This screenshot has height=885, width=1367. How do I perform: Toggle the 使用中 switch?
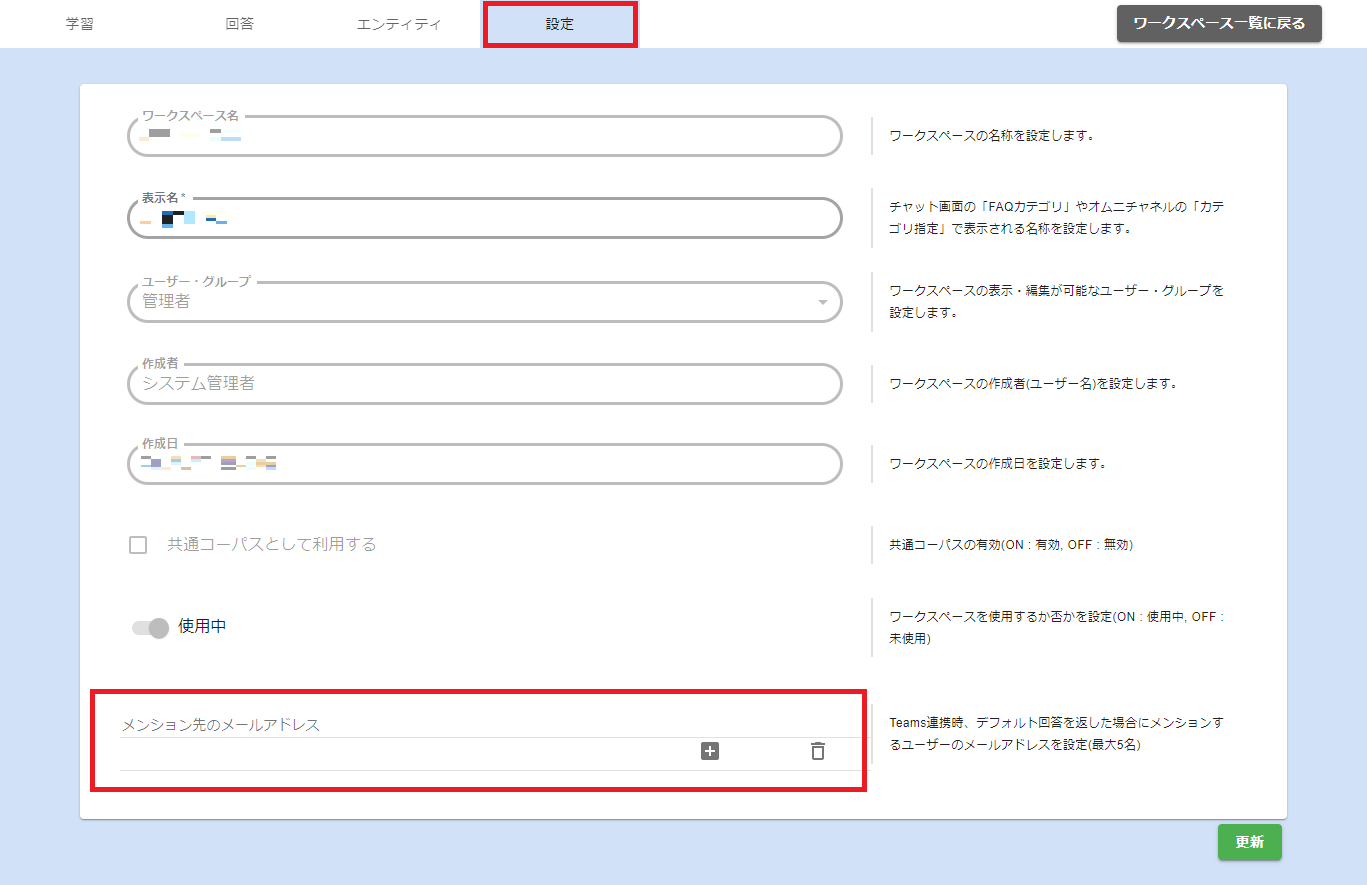click(x=150, y=628)
